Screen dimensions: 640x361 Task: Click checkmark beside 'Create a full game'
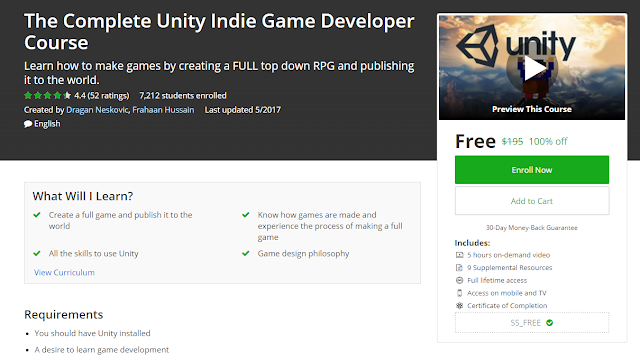point(37,215)
